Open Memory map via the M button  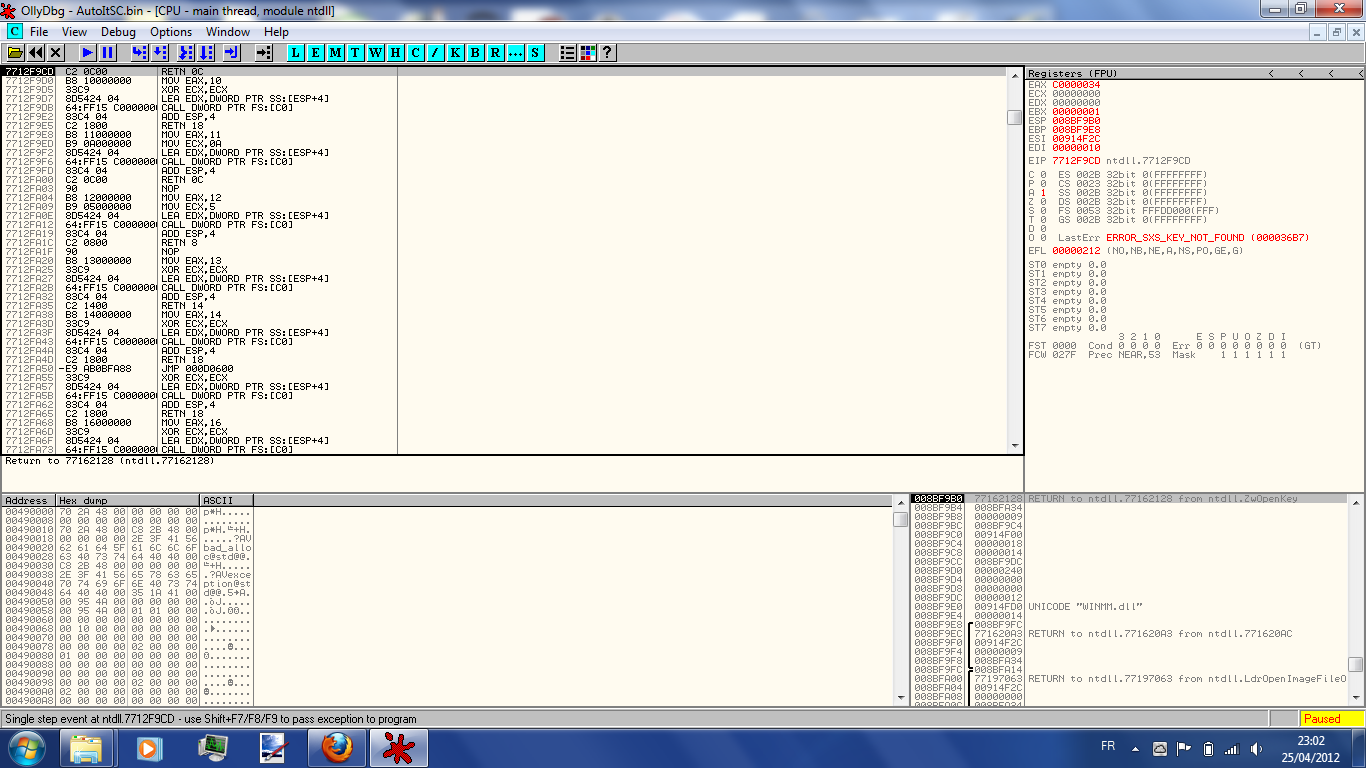[336, 52]
